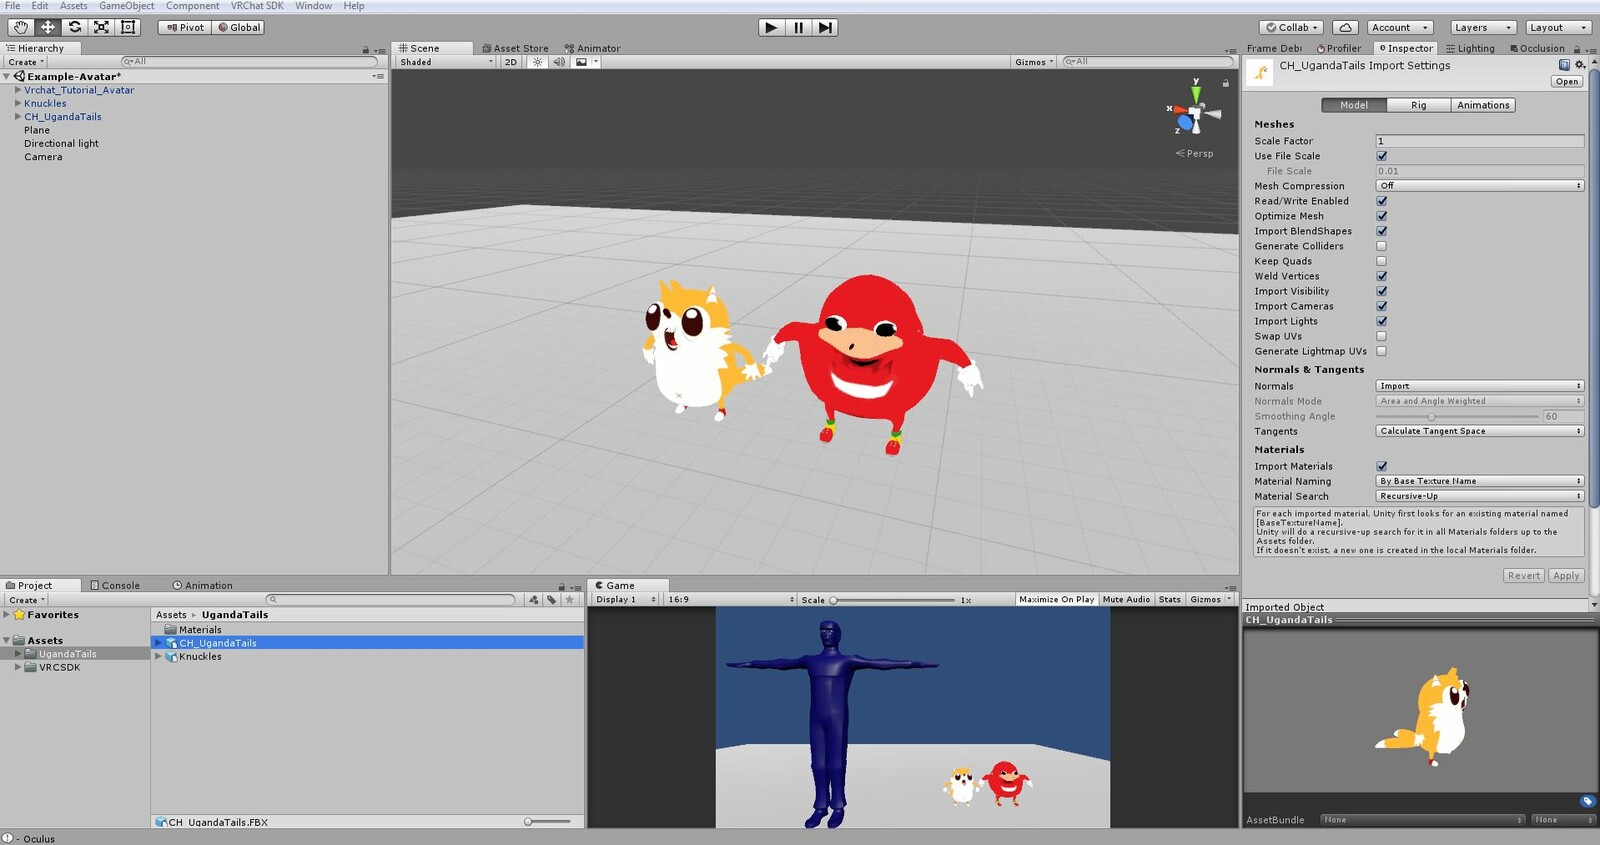Toggle Pivot handle position

(185, 27)
